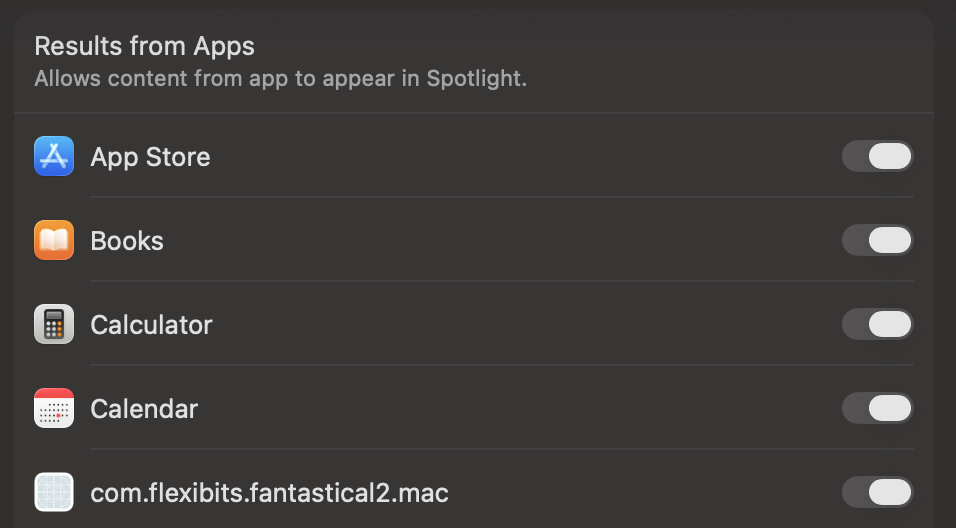
Task: Click the orange Books app icon
Action: [x=54, y=241]
